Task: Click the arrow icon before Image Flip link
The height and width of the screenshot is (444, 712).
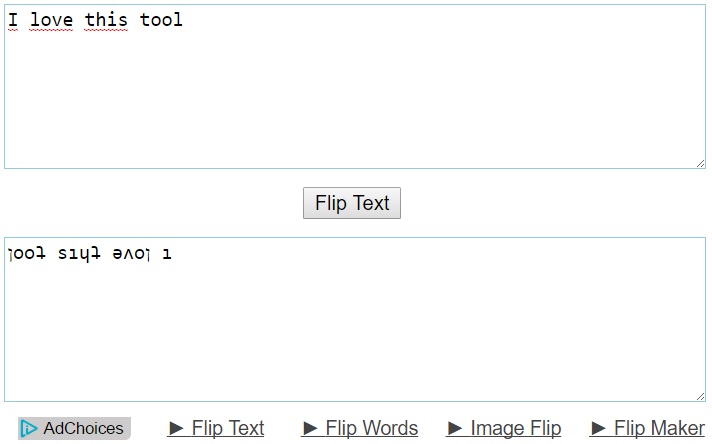Action: pos(455,428)
